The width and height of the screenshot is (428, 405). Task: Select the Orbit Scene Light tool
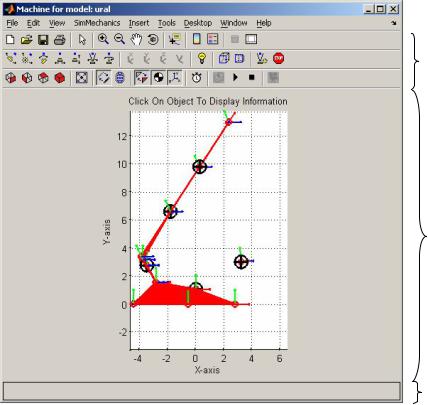click(x=27, y=59)
